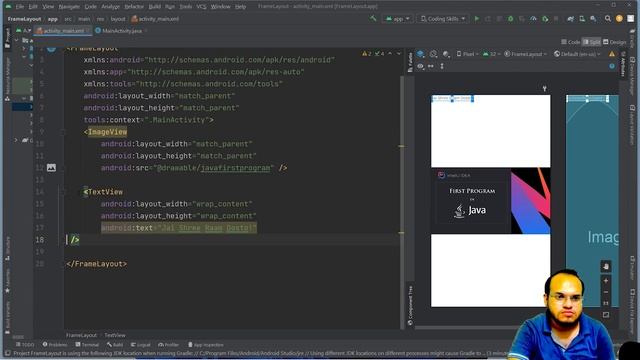This screenshot has width=640, height=360.
Task: Open the Profiler tool window
Action: 169,345
